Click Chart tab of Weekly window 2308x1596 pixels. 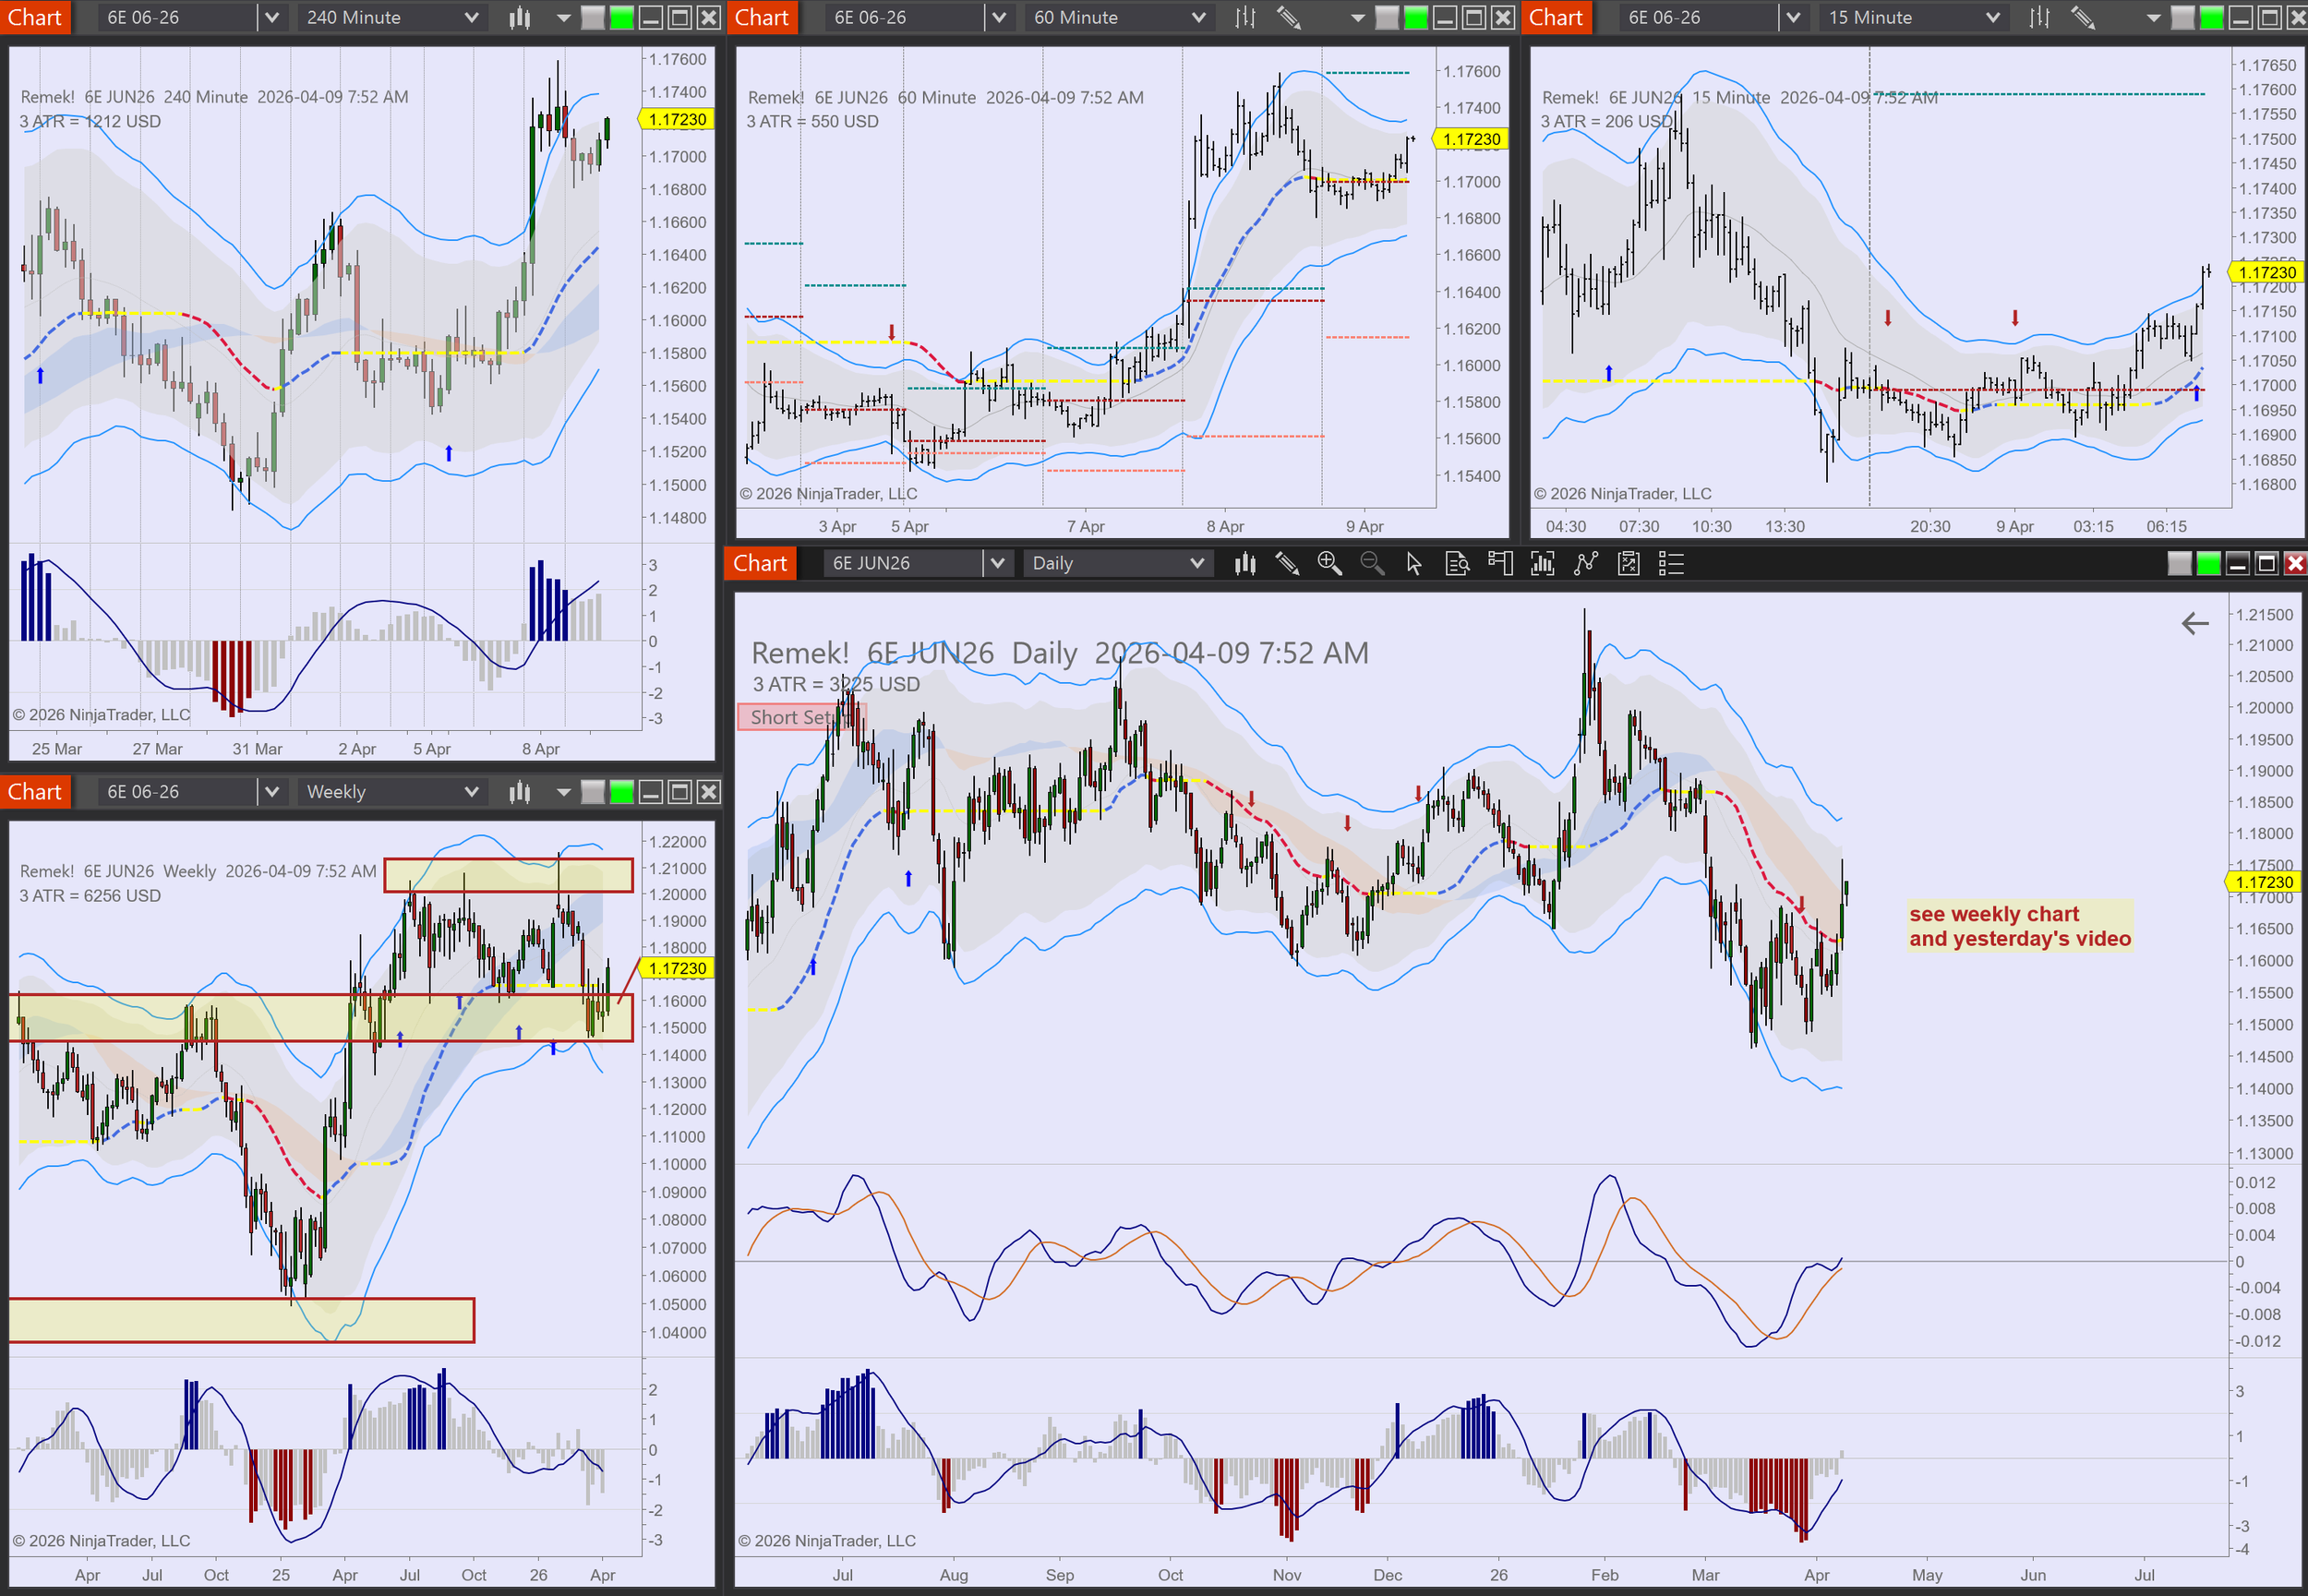click(x=35, y=792)
